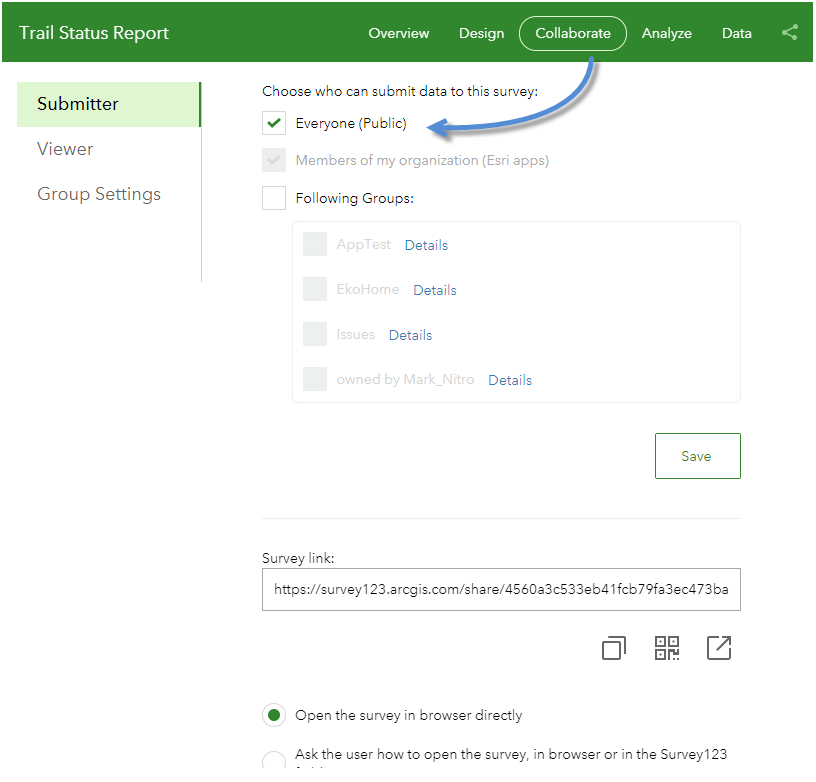
Task: Select Open the survey in browser directly
Action: click(274, 715)
